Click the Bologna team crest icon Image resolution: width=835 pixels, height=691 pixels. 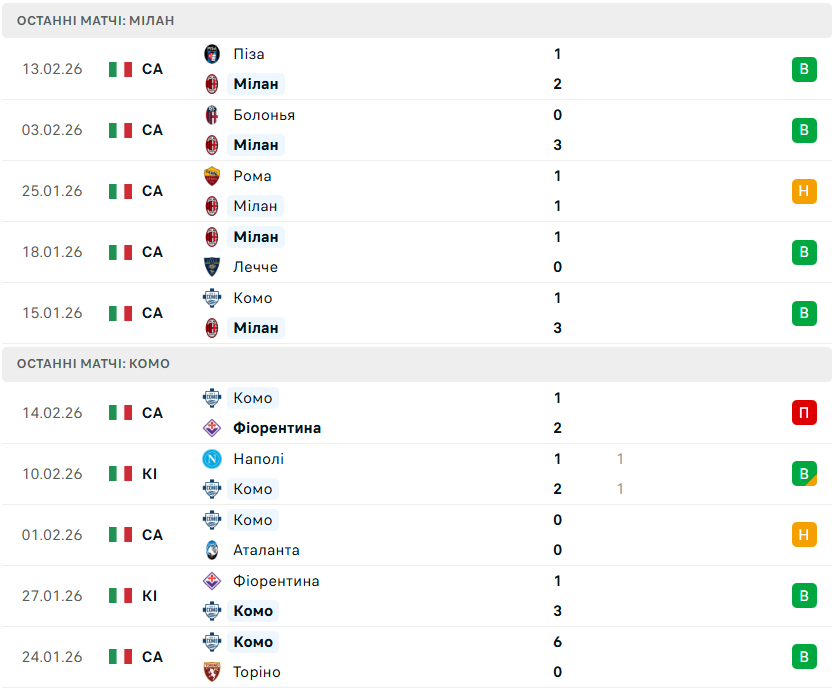pyautogui.click(x=212, y=115)
